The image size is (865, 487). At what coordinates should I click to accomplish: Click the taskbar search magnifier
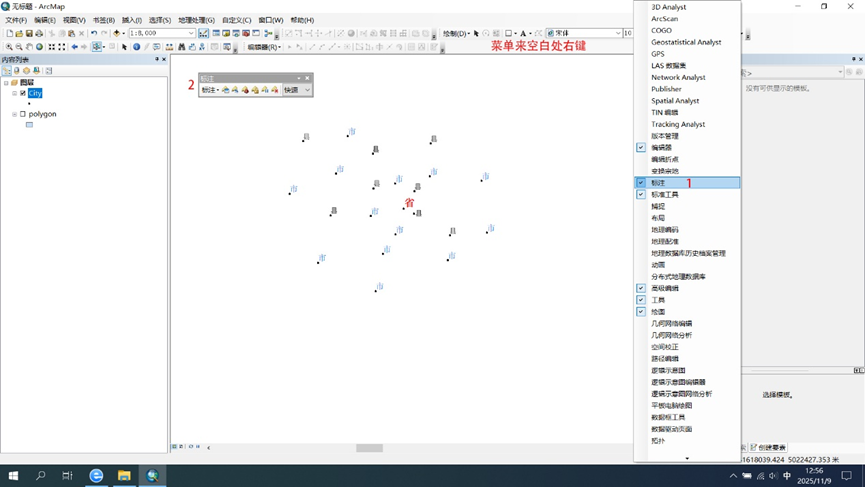(x=40, y=475)
